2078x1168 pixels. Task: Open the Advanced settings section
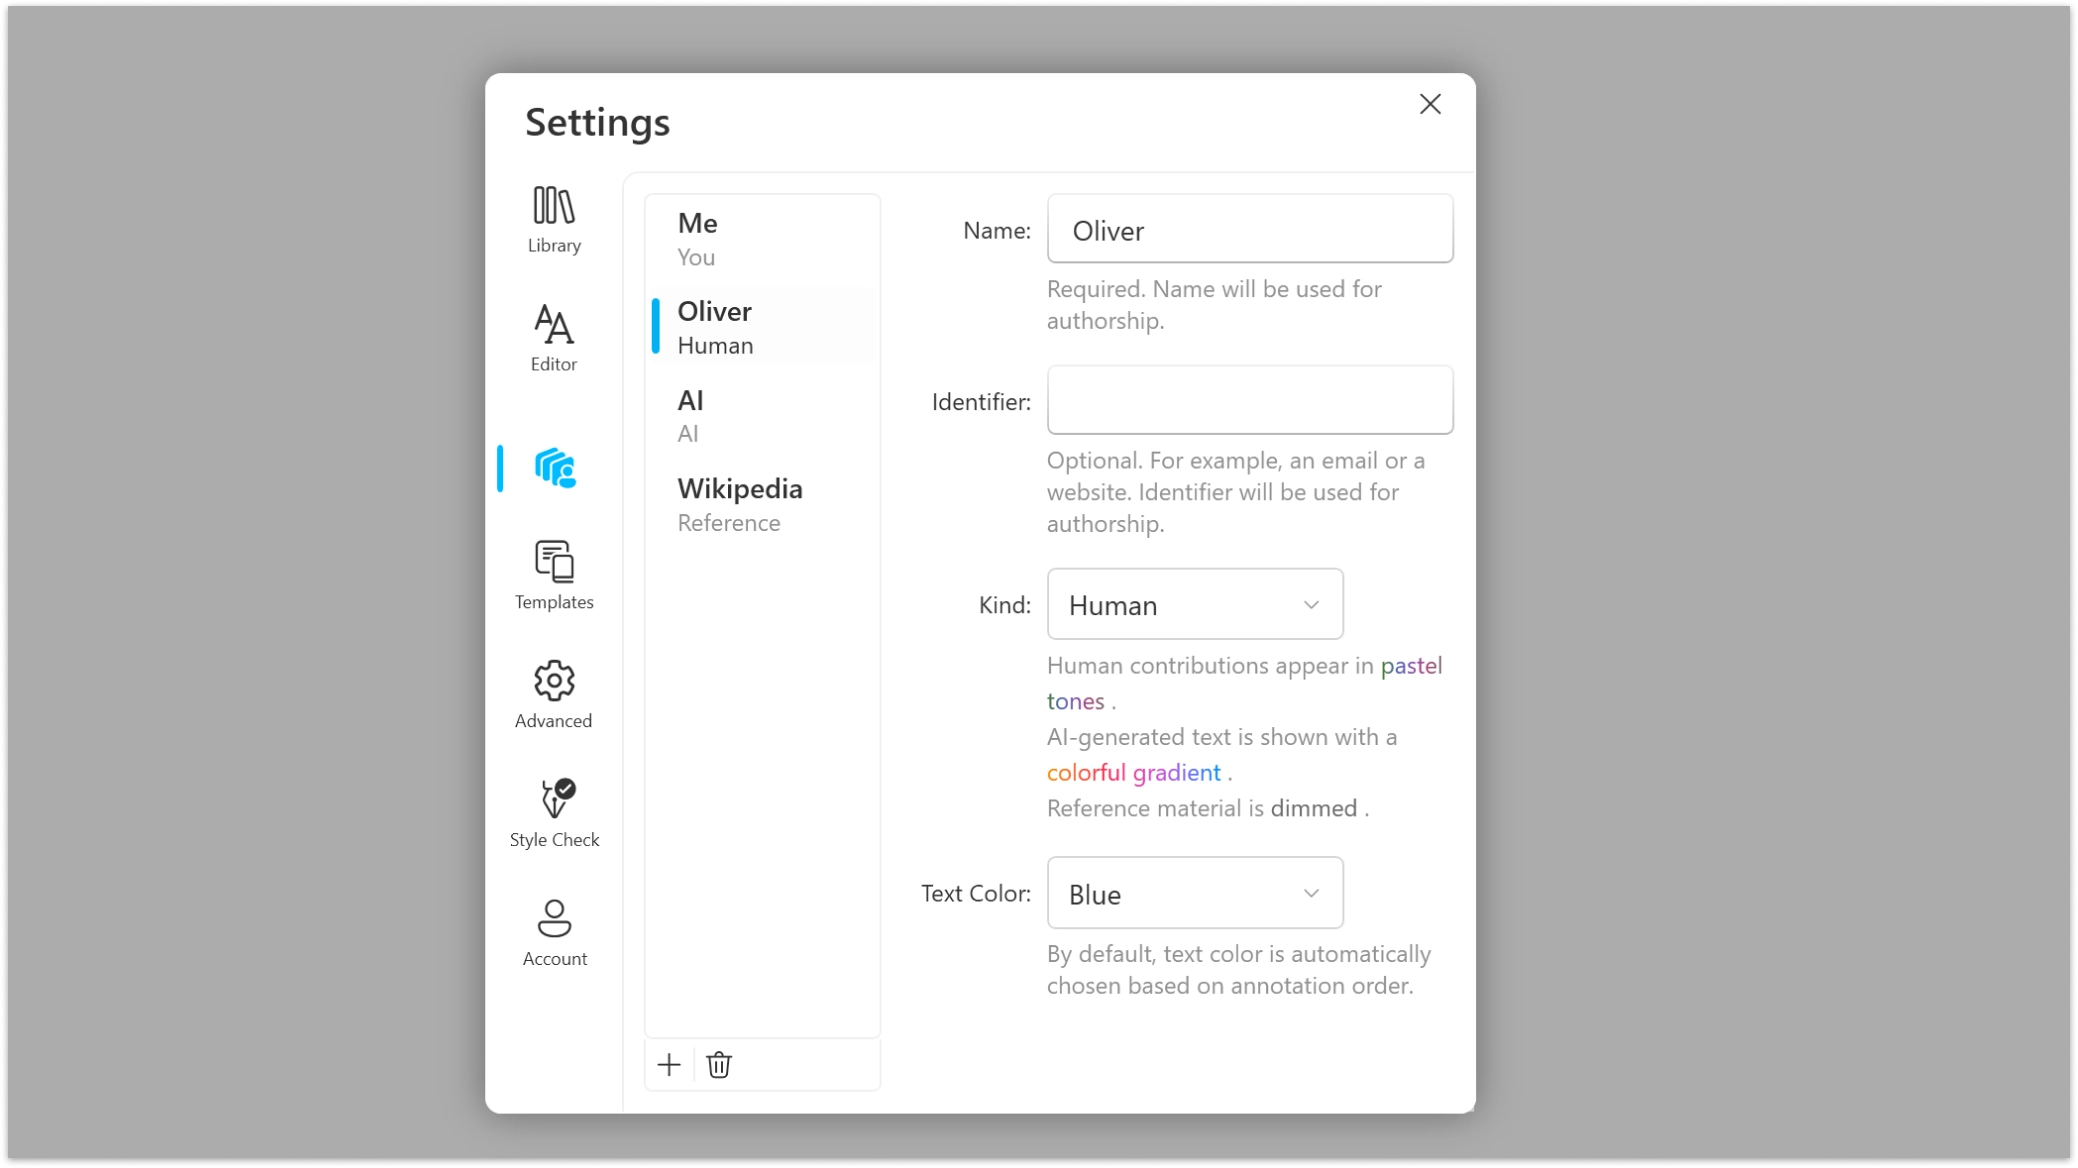[x=553, y=692]
